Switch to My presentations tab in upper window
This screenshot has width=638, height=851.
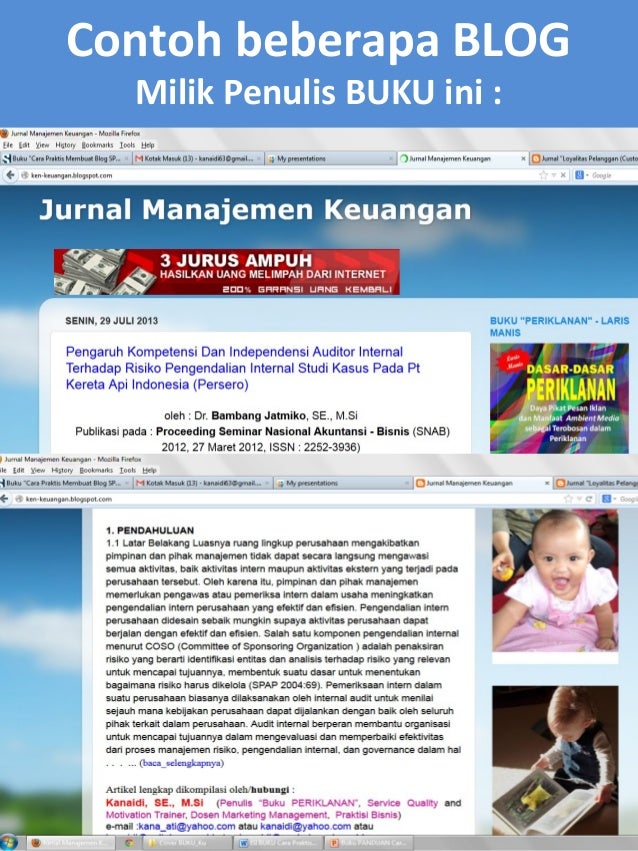pyautogui.click(x=330, y=159)
